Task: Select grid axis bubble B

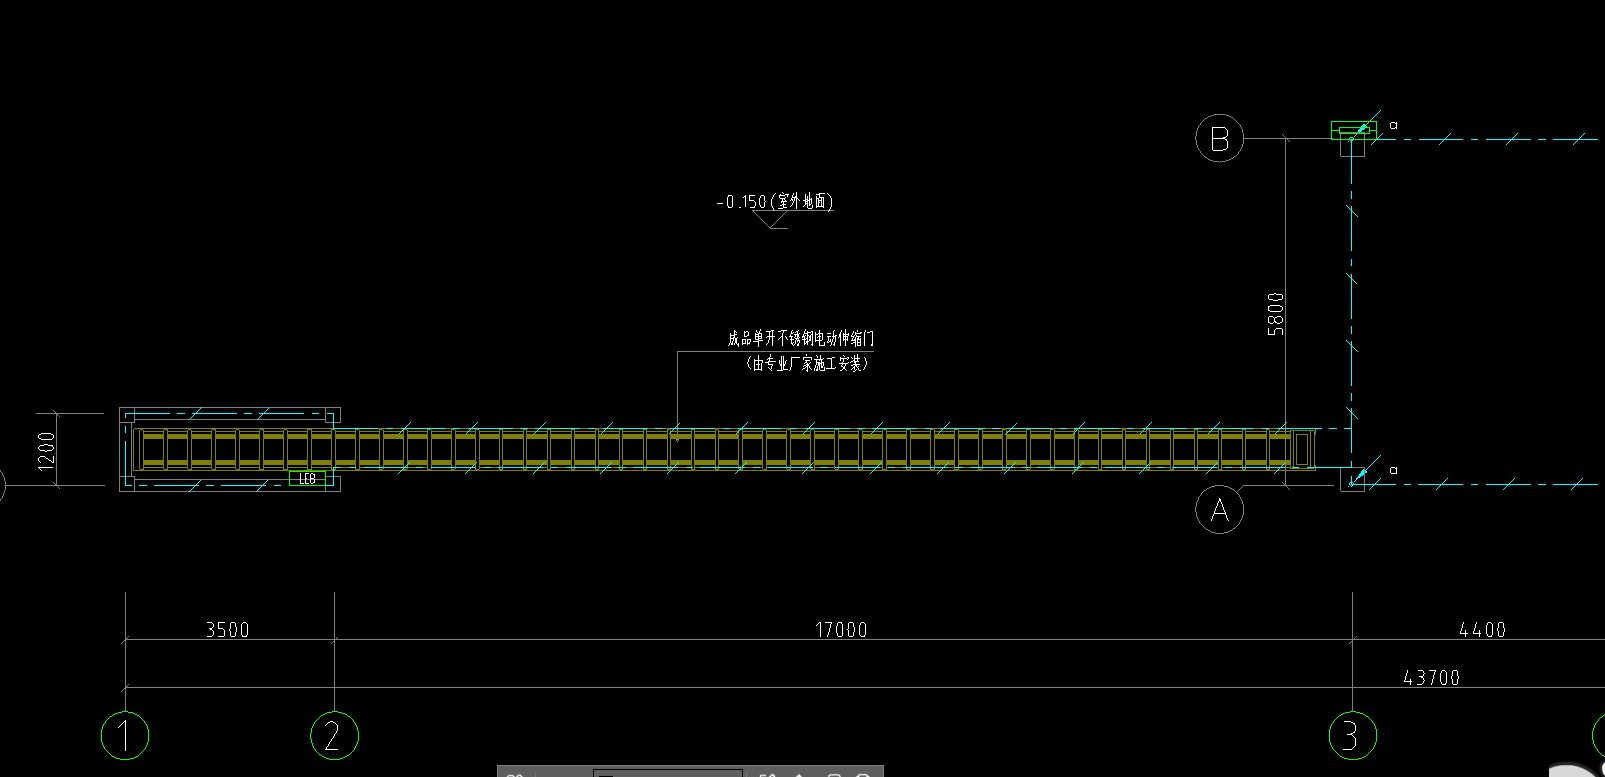Action: 1220,138
